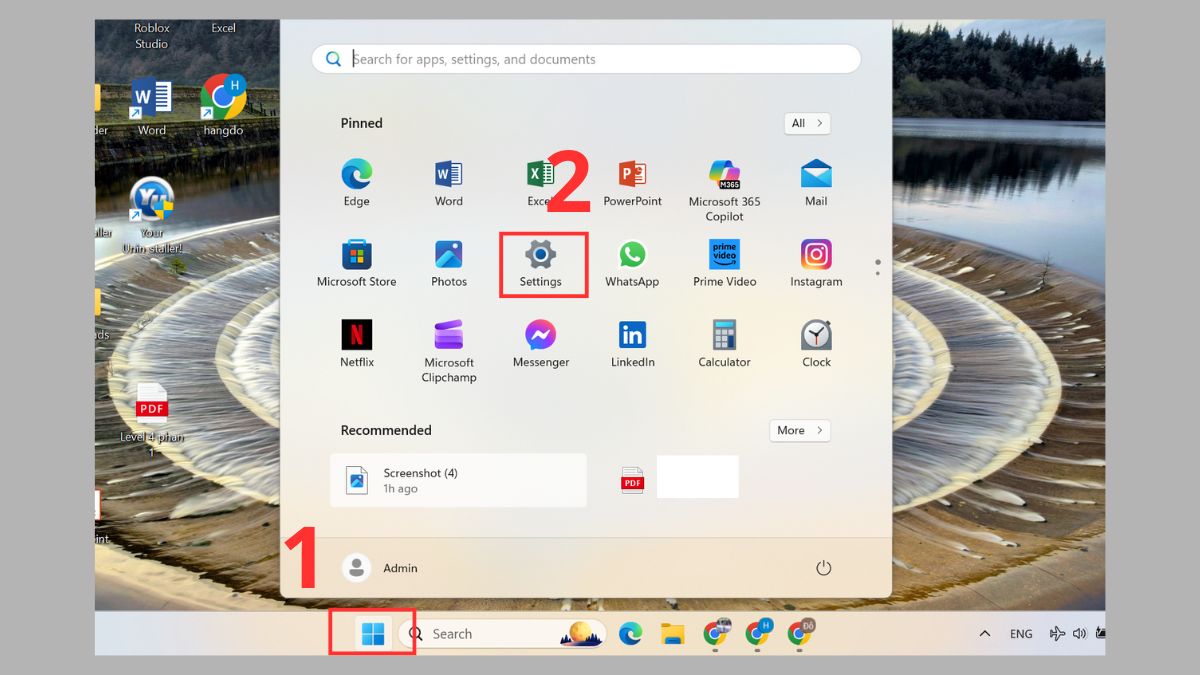Launch Microsoft Clipchamp
The width and height of the screenshot is (1200, 675).
coord(449,351)
